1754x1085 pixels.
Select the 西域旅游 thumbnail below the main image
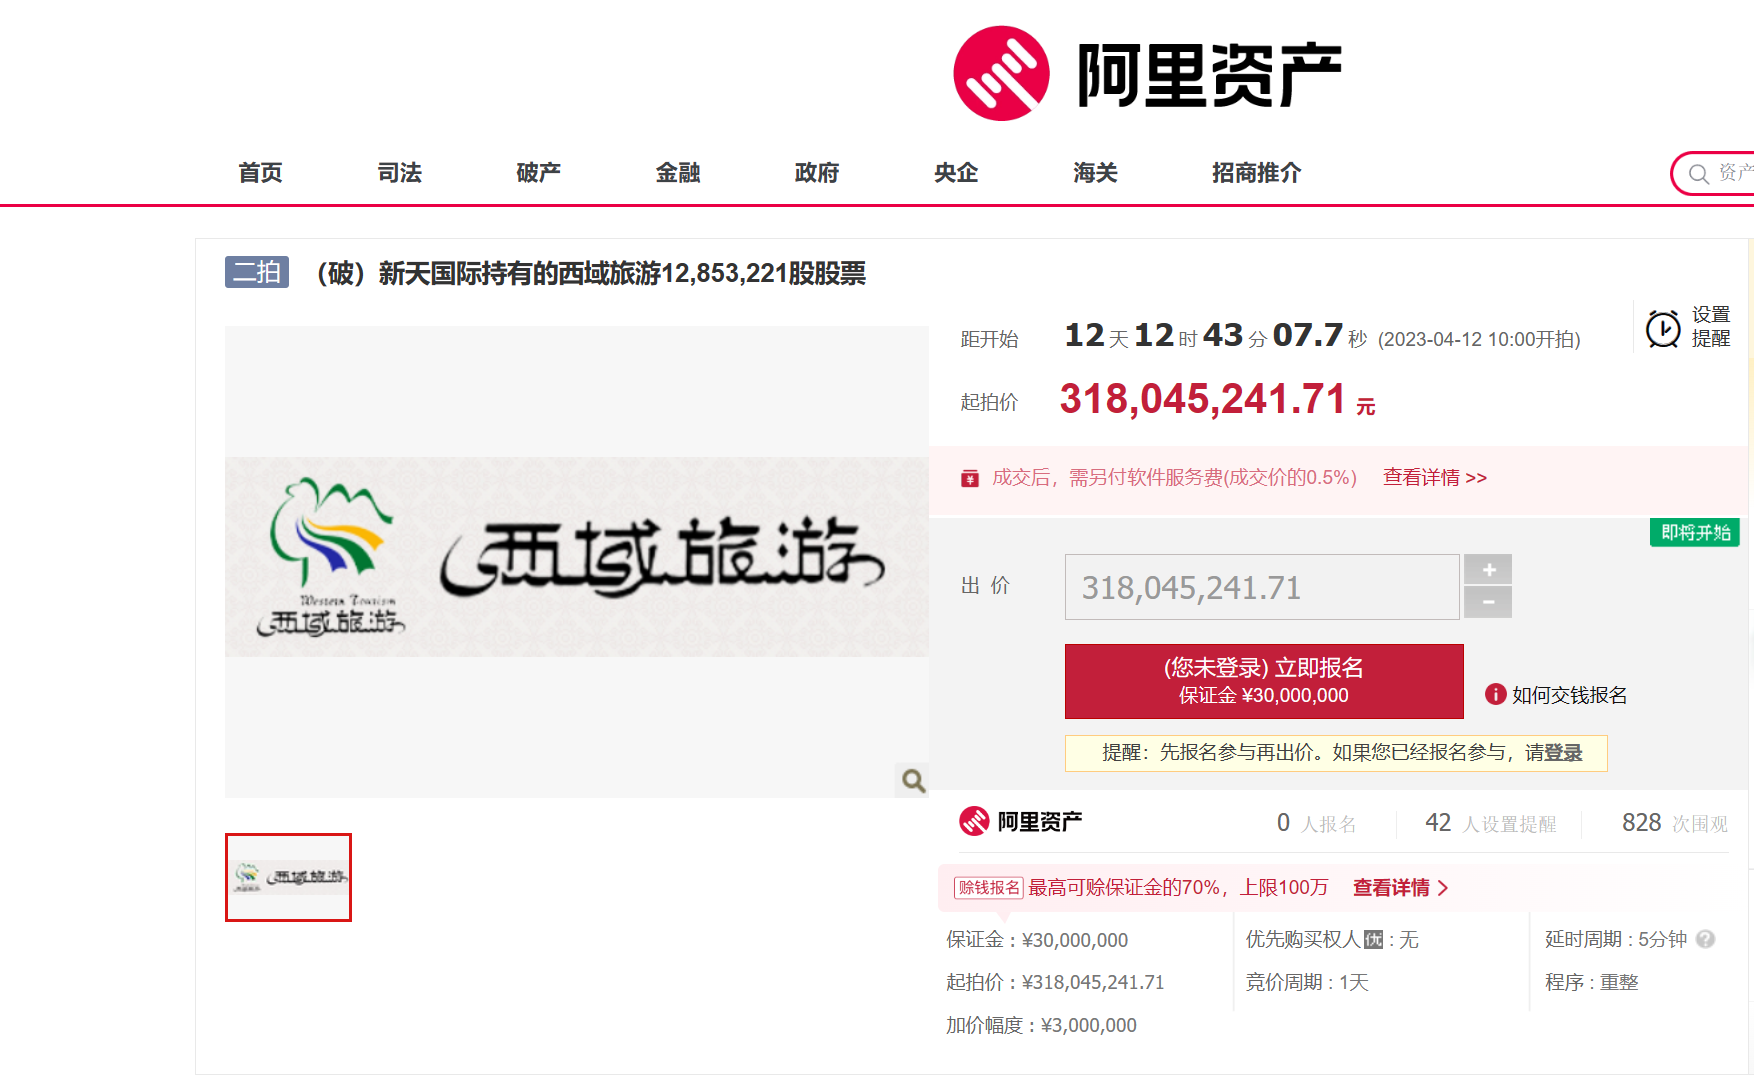288,877
